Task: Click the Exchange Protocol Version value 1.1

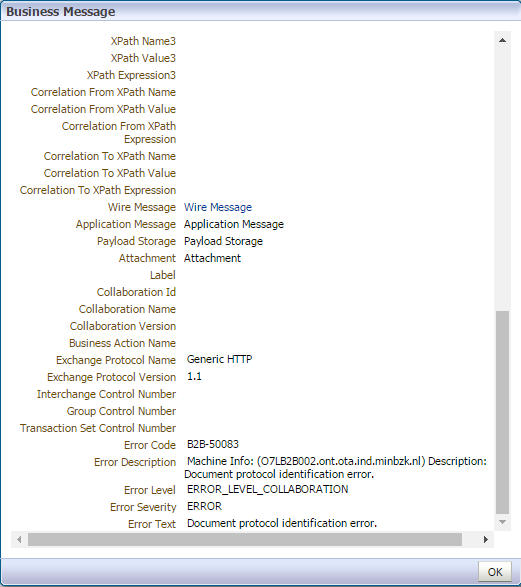Action: (194, 376)
